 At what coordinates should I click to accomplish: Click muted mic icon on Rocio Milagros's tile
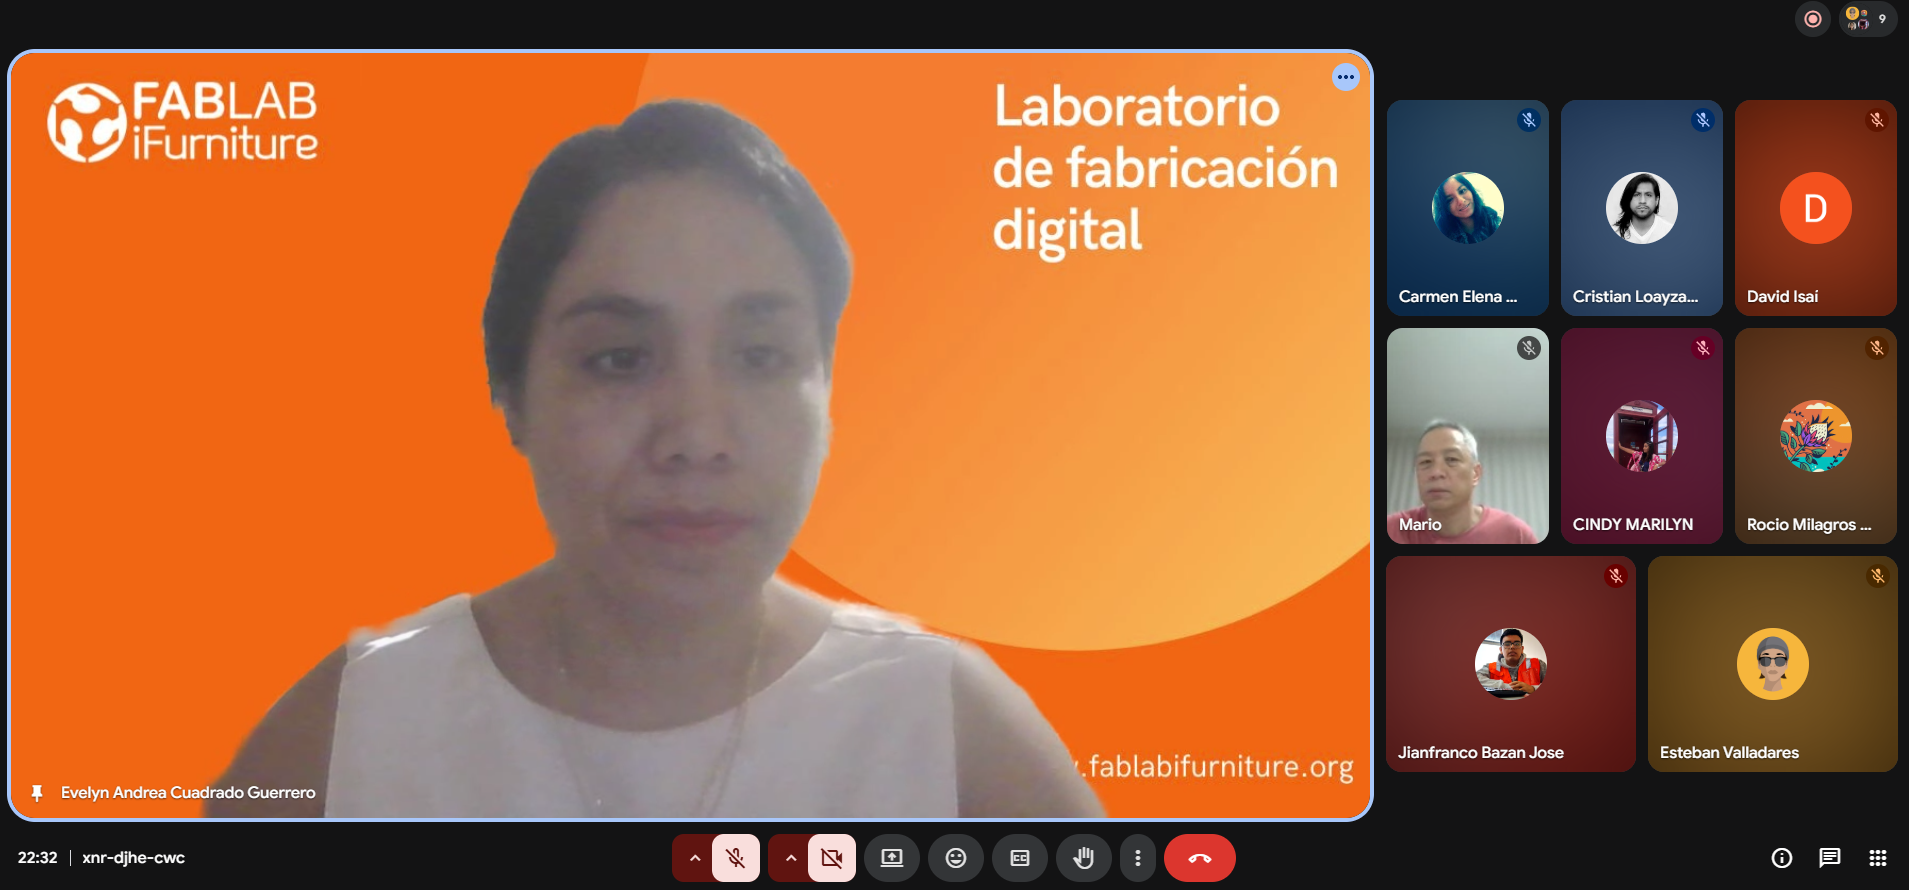[1877, 348]
